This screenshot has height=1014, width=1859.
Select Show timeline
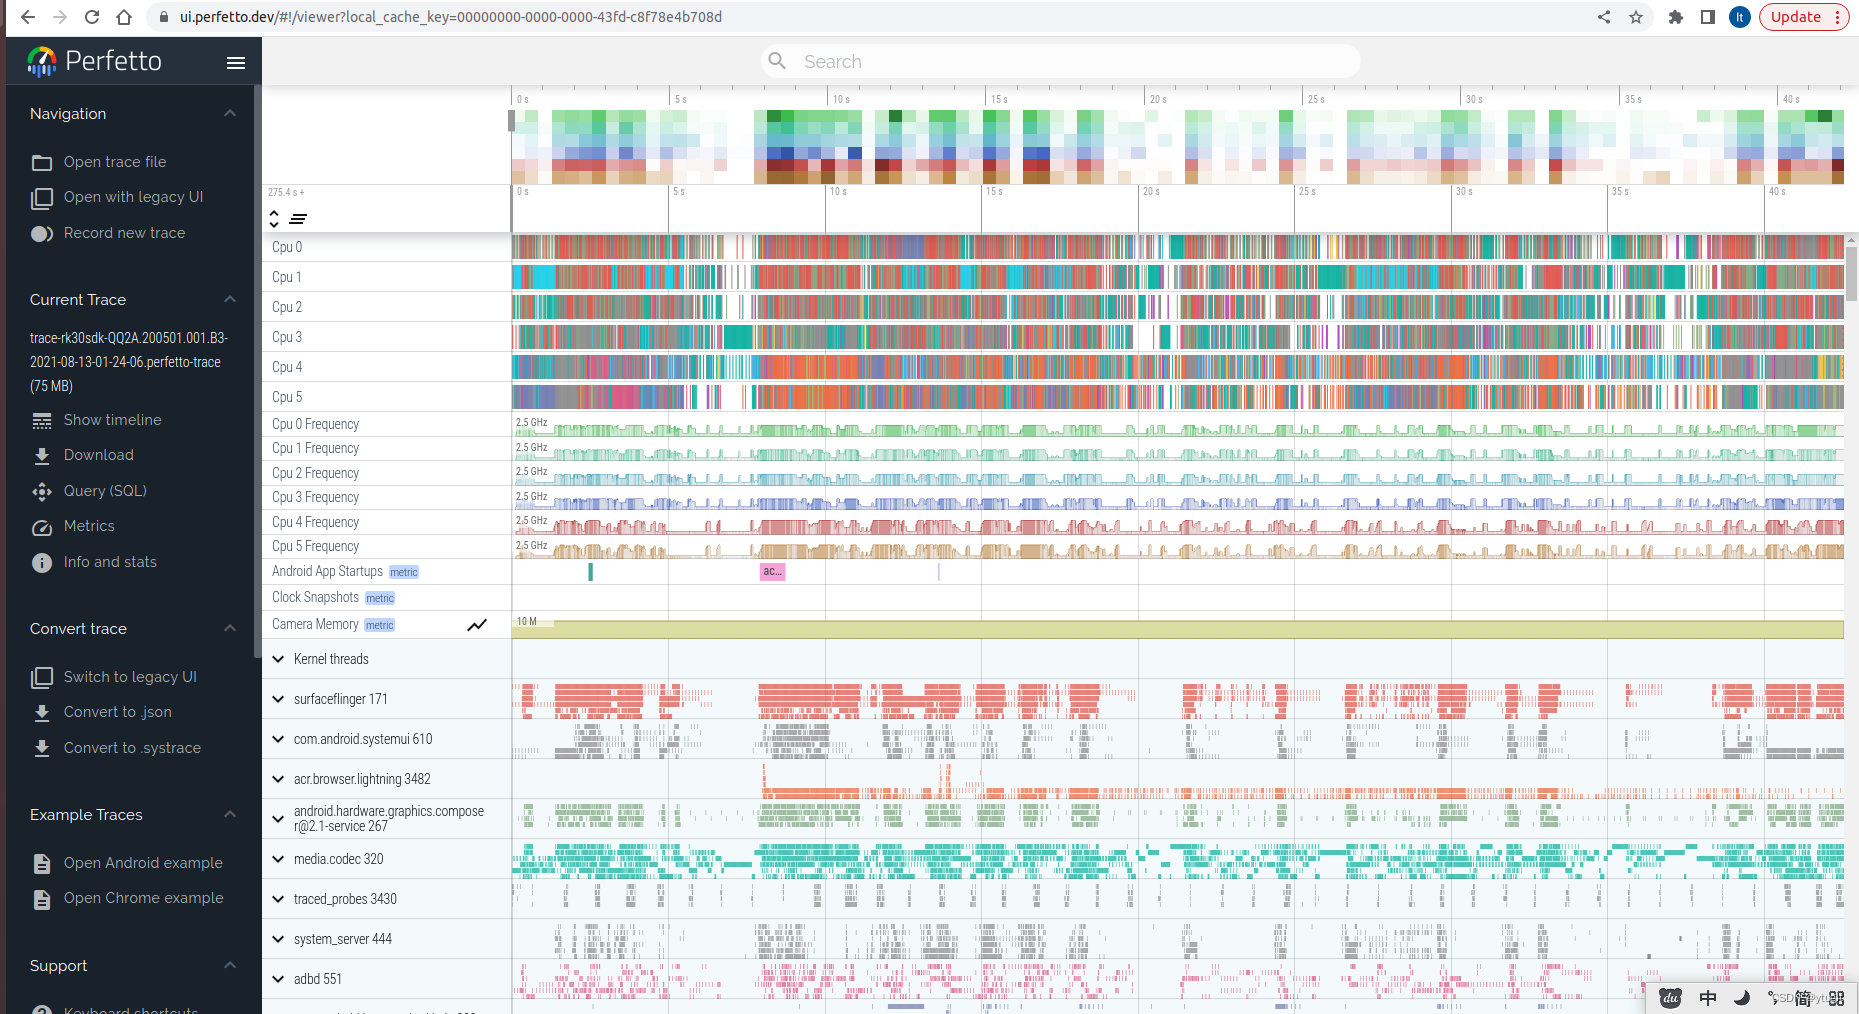pos(113,420)
